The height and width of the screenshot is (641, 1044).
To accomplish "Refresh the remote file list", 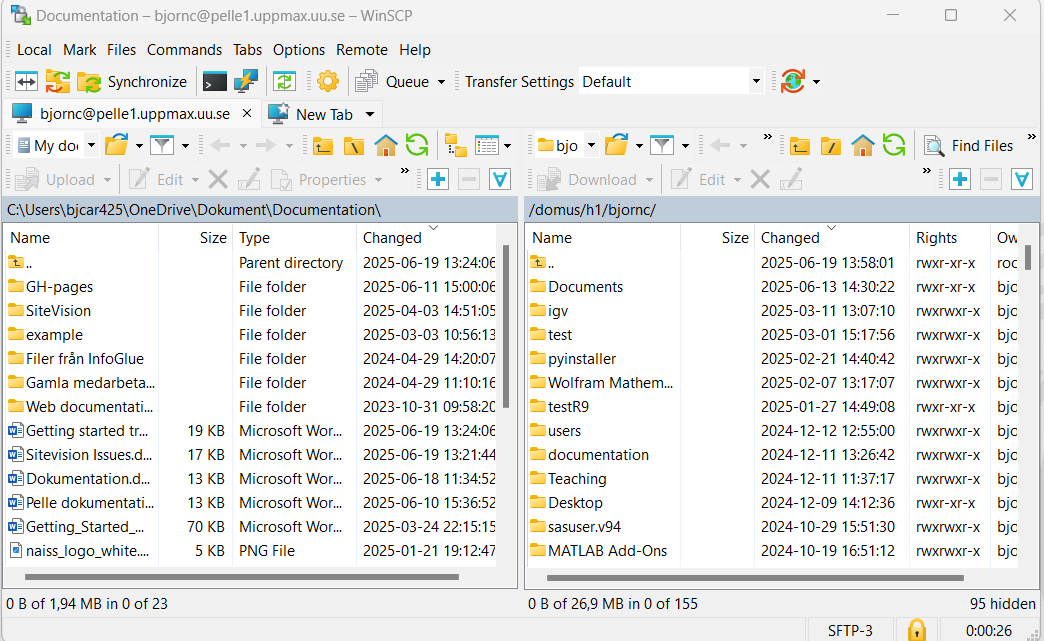I will tap(893, 145).
